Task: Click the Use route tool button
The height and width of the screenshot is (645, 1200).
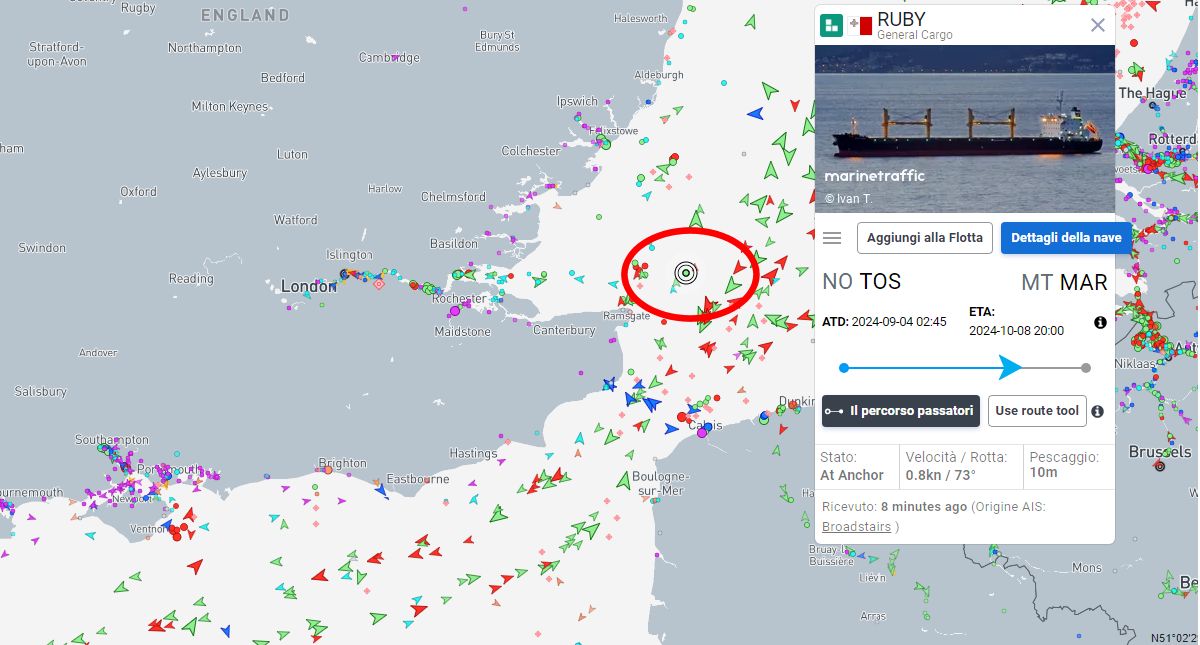Action: [x=1037, y=411]
